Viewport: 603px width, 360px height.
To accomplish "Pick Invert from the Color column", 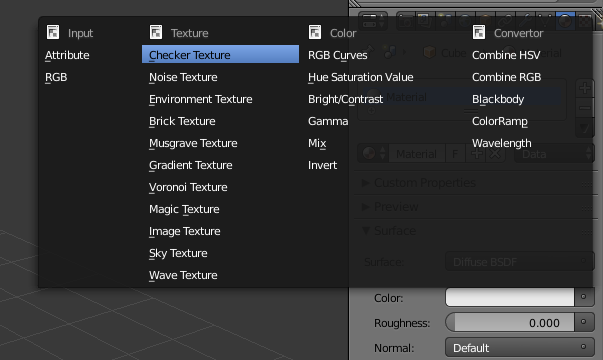I will click(322, 165).
